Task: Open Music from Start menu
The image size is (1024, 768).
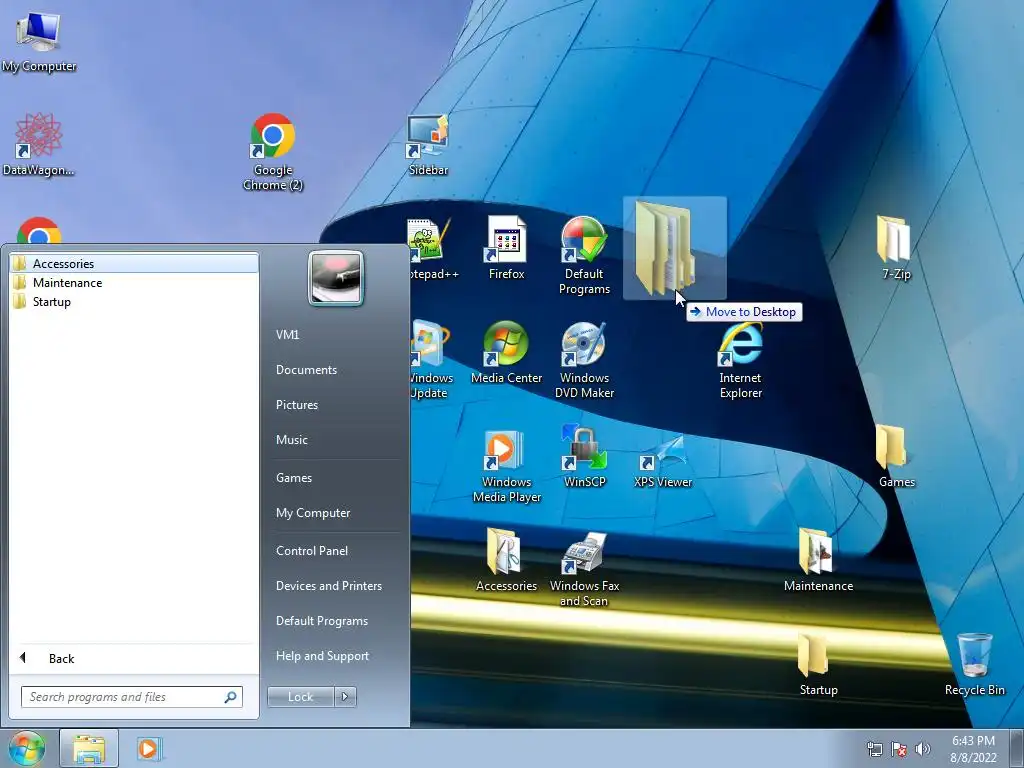Action: (292, 440)
